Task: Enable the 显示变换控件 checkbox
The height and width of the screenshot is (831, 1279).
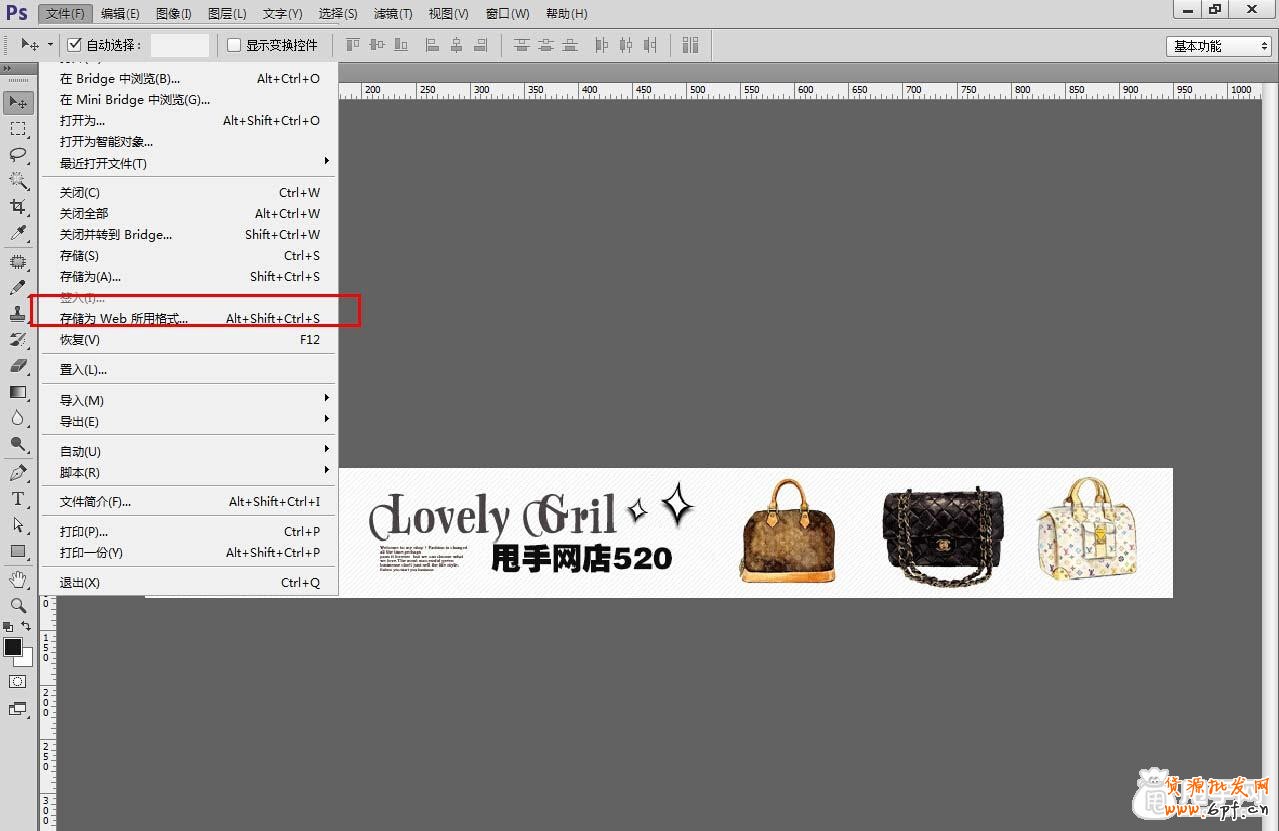Action: point(235,45)
